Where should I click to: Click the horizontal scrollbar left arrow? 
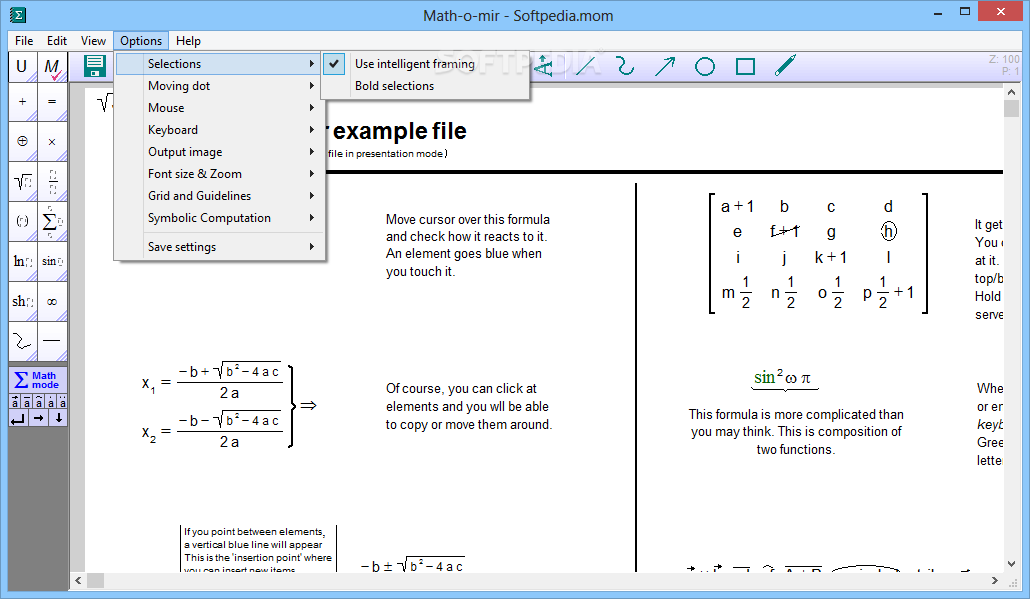tap(78, 581)
